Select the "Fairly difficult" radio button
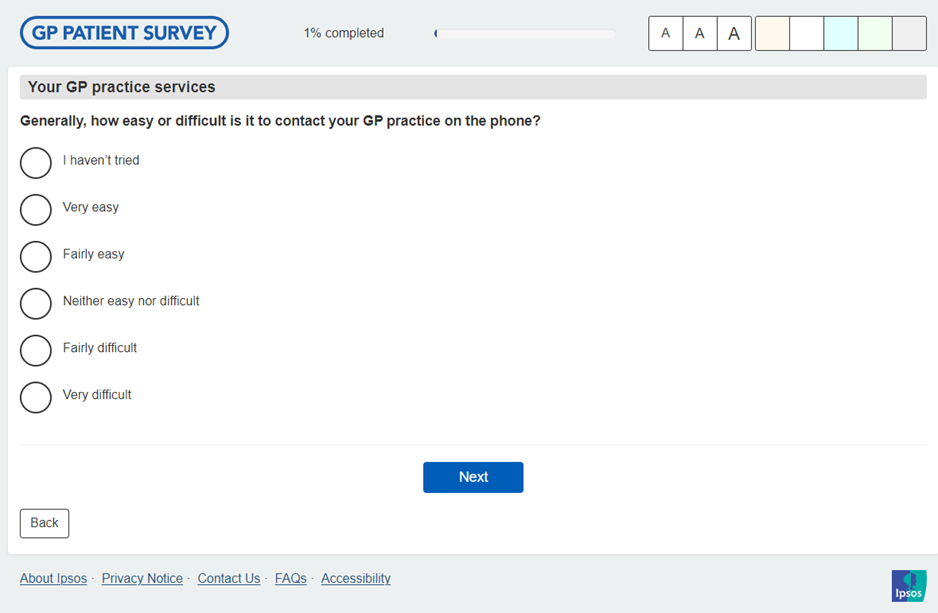The image size is (938, 613). click(36, 350)
